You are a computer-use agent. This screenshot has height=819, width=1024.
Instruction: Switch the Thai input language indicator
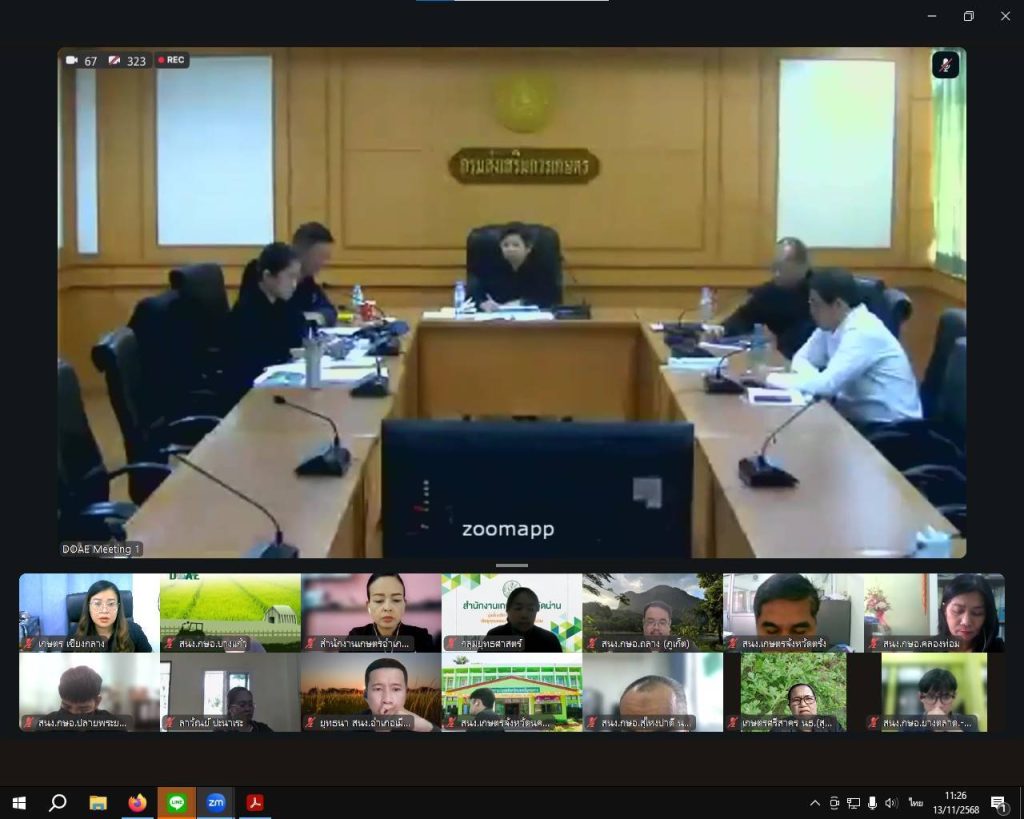[916, 803]
